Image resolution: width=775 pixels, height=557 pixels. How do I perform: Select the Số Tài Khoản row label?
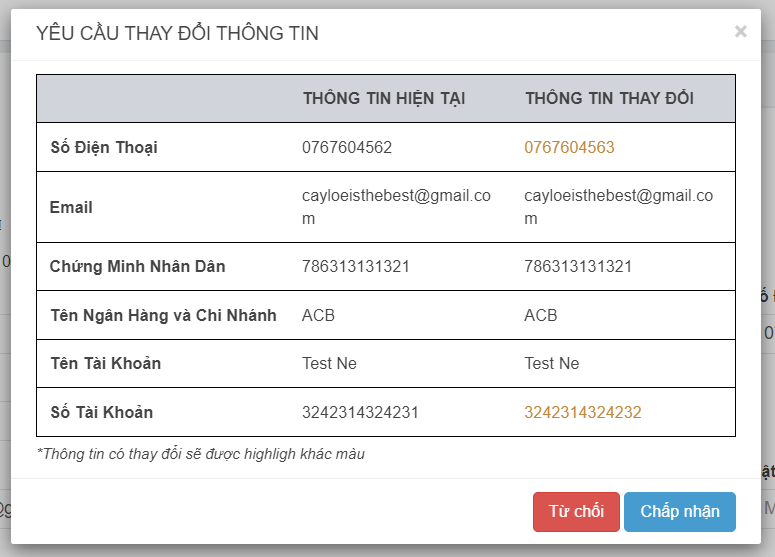tap(101, 412)
